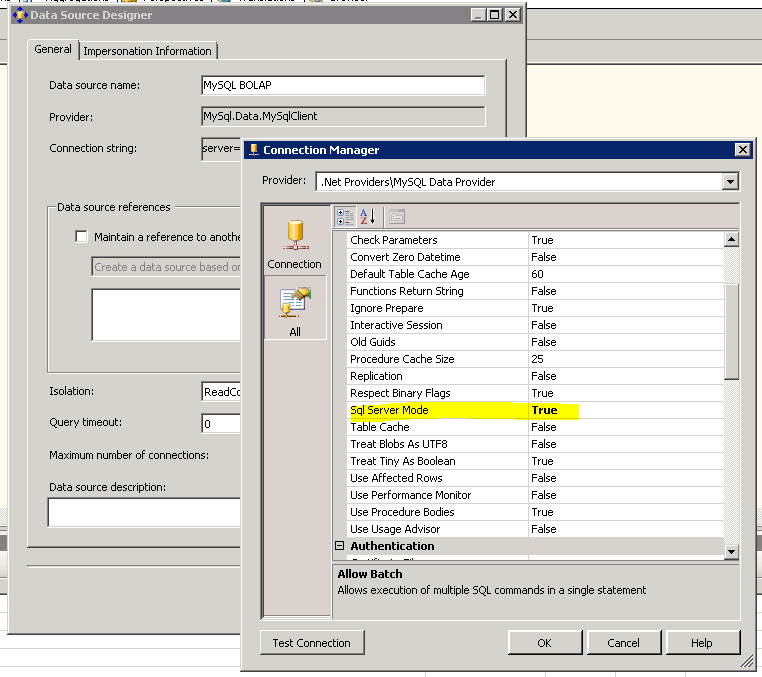Select the Connection page icon
This screenshot has width=762, height=677.
coord(294,244)
